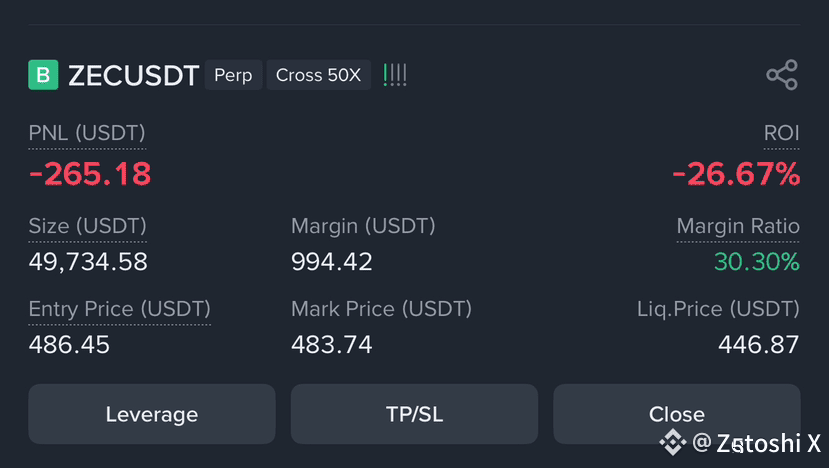Tap the Margin Ratio label

point(738,226)
